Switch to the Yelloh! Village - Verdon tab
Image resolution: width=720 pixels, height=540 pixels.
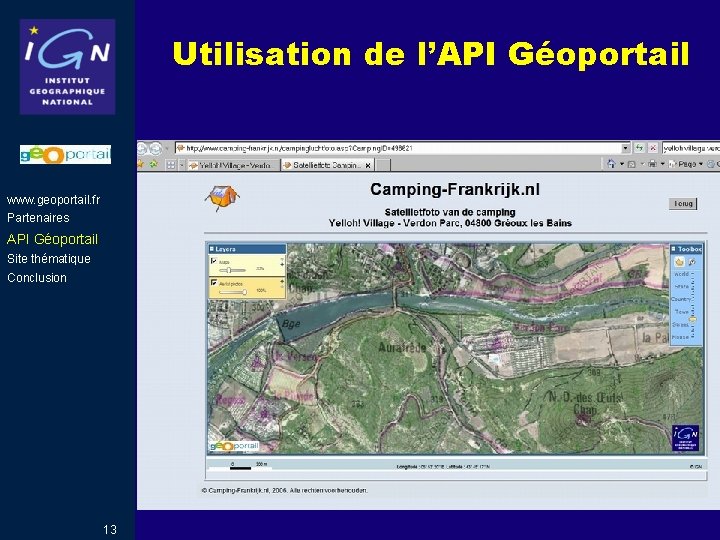[233, 165]
